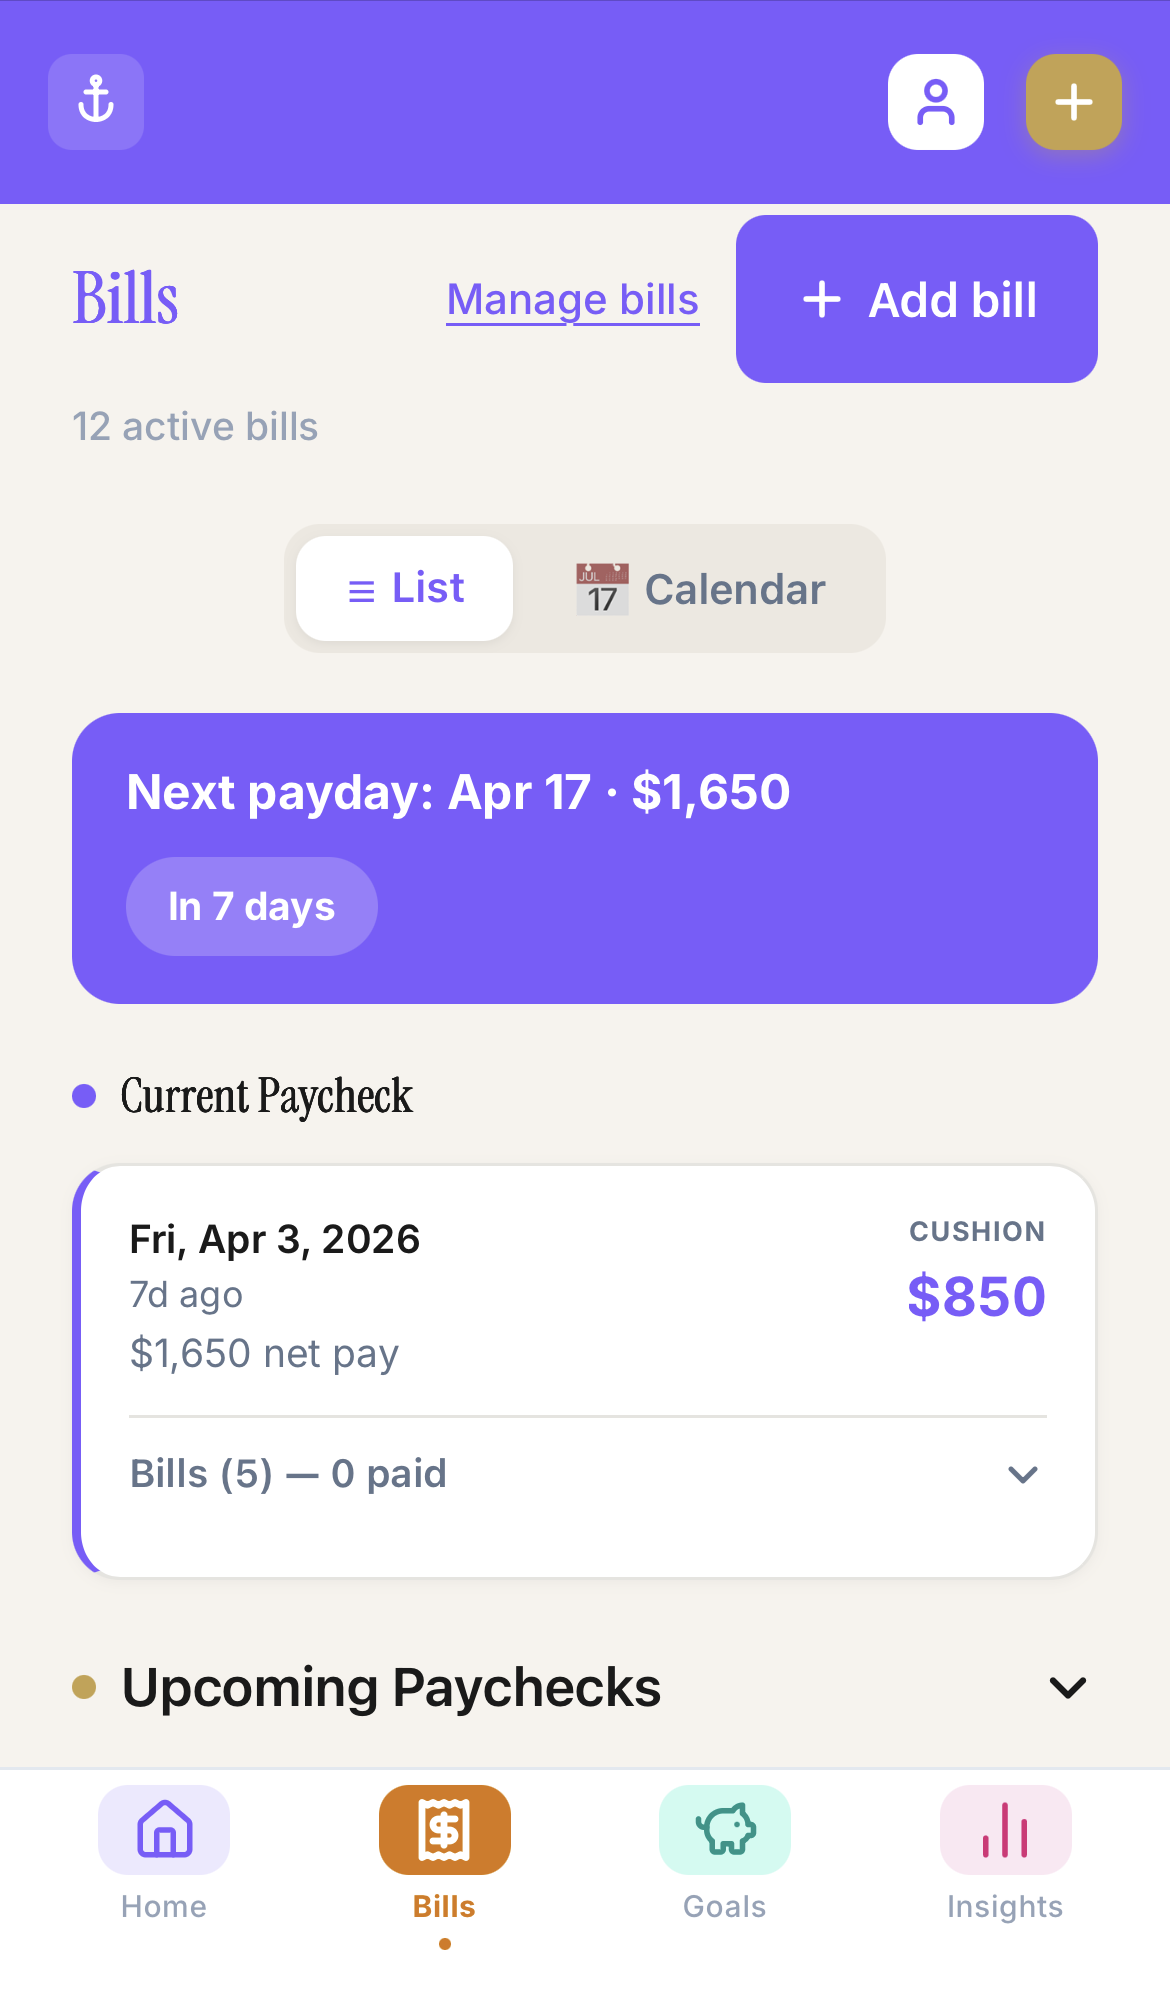1170x2007 pixels.
Task: Open the user profile icon
Action: [935, 102]
